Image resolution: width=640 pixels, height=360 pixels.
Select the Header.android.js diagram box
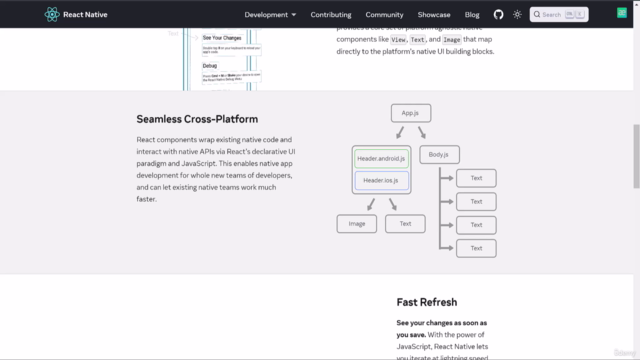pos(381,159)
